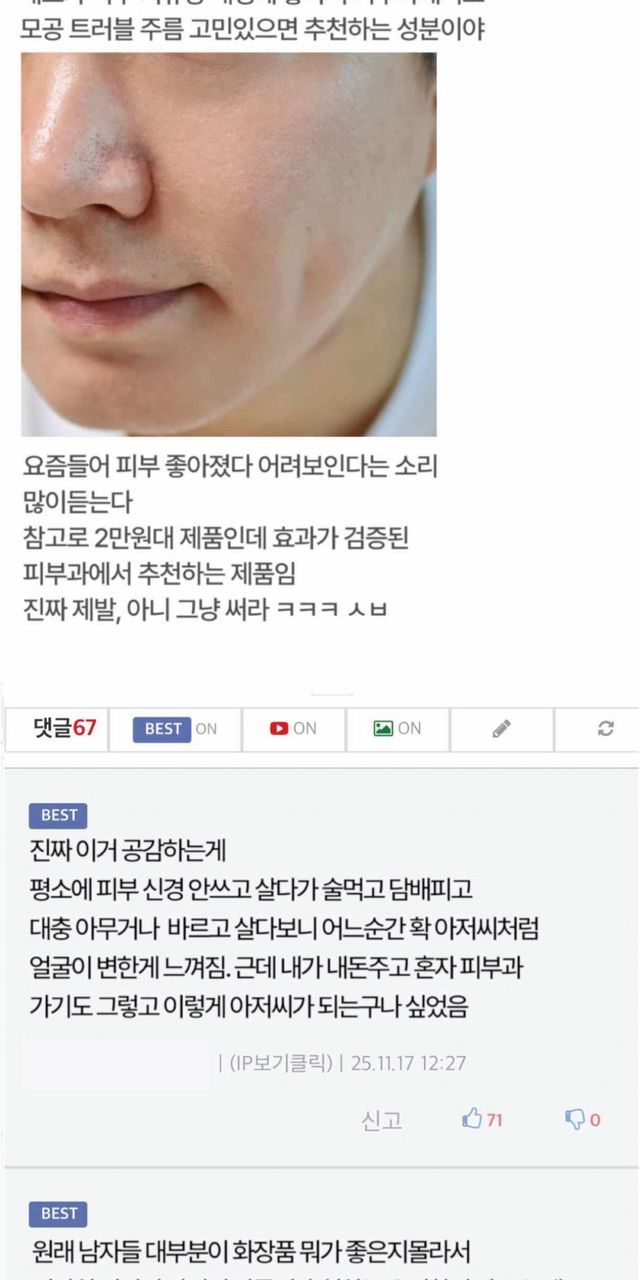
Task: Click the post text line mentioning 2만원대 제품
Action: (215, 539)
